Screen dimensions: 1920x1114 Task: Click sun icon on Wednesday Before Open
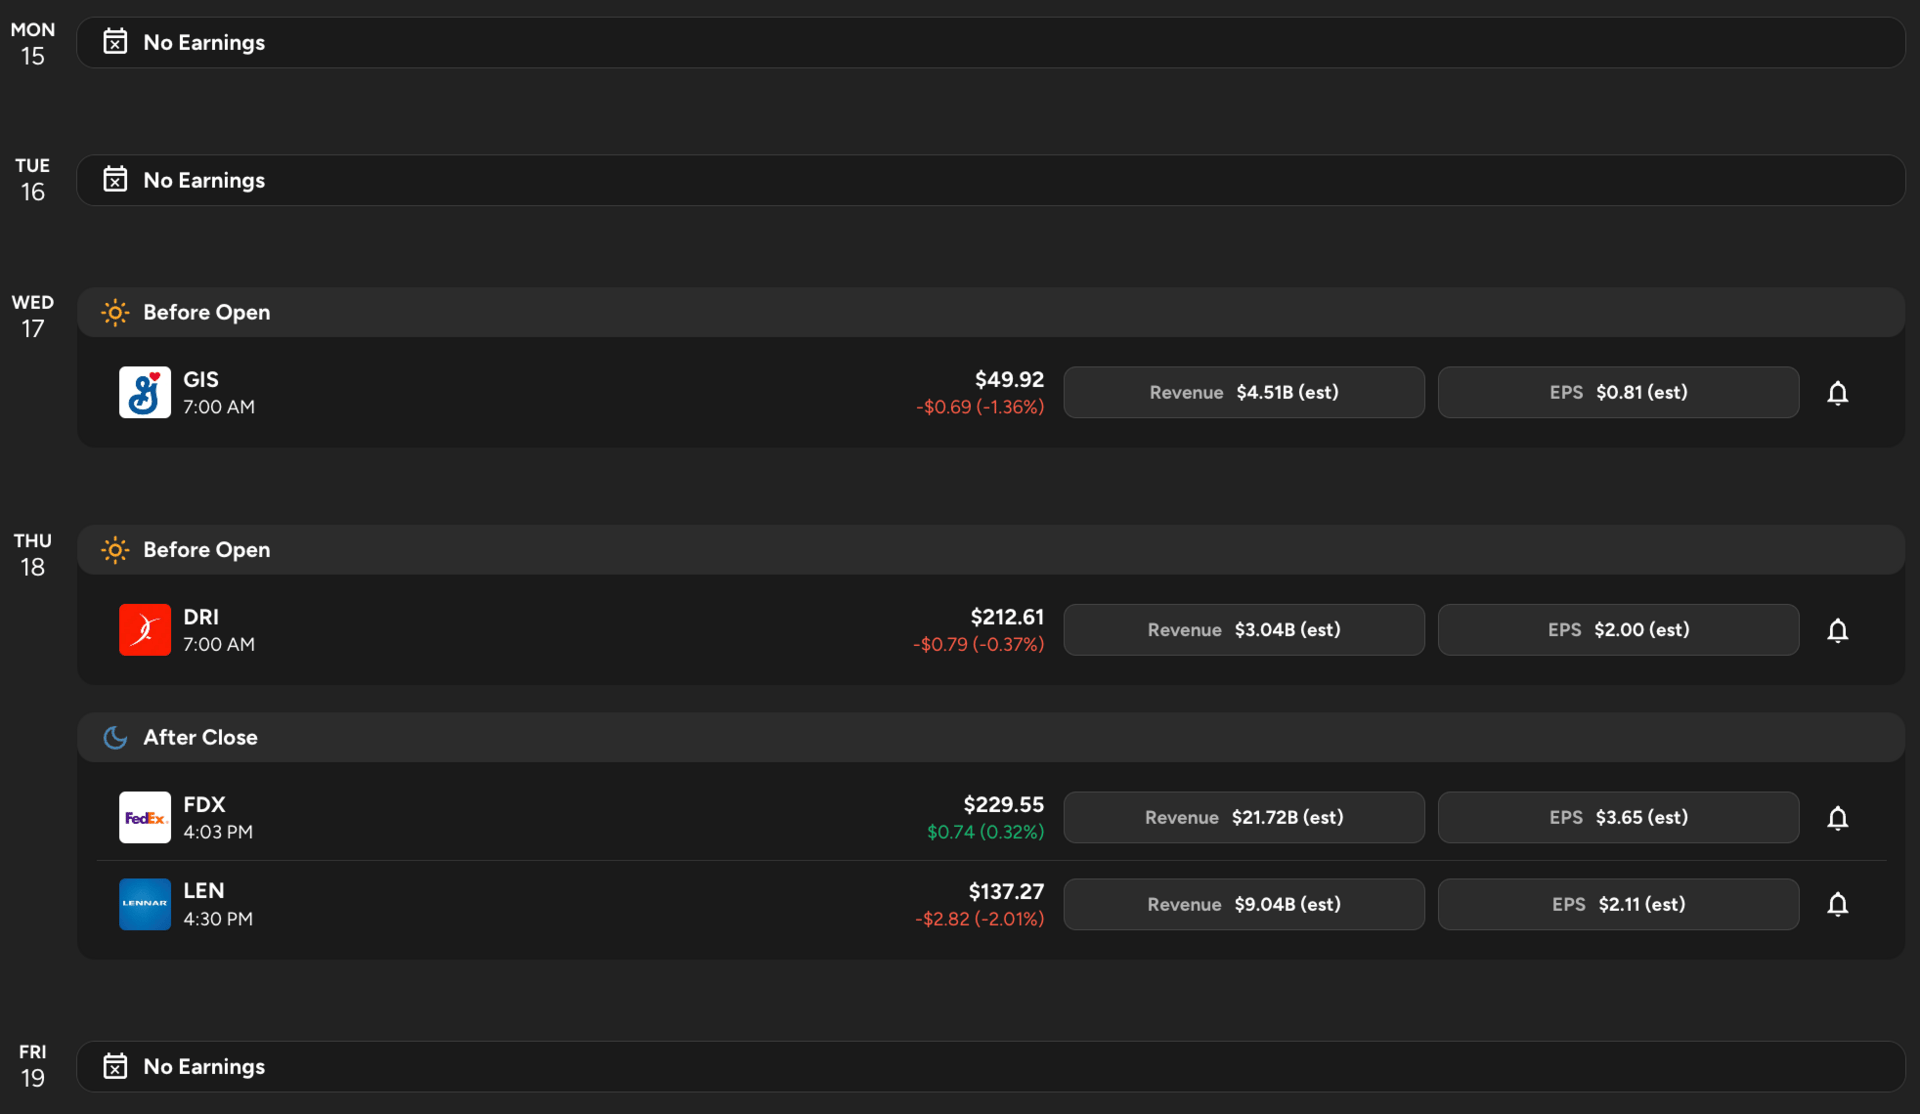click(115, 312)
